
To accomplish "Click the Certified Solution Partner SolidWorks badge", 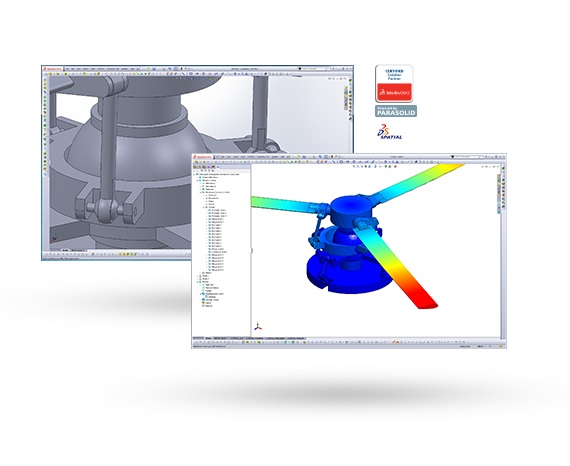I will pos(394,84).
